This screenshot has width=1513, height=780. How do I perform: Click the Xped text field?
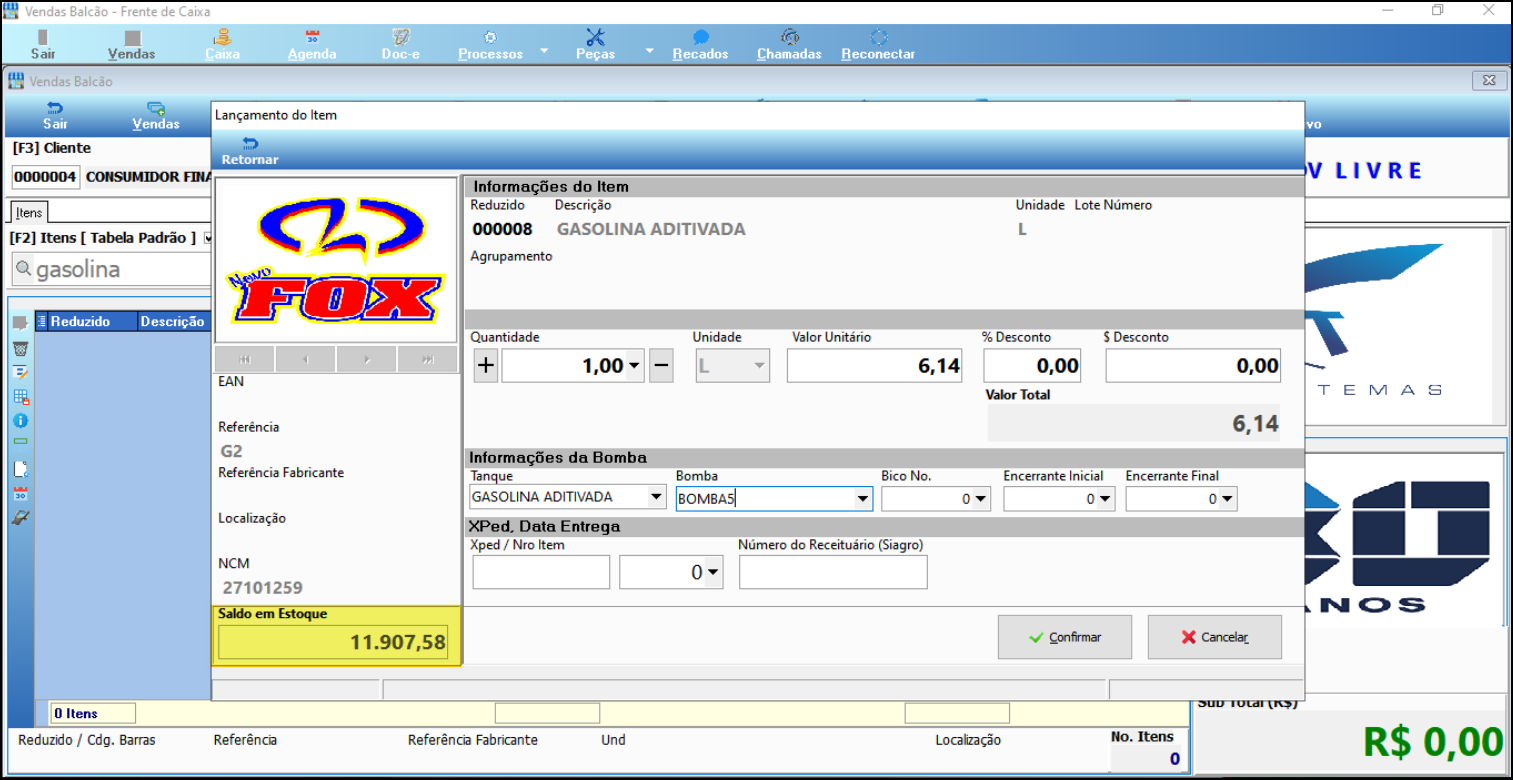point(541,572)
